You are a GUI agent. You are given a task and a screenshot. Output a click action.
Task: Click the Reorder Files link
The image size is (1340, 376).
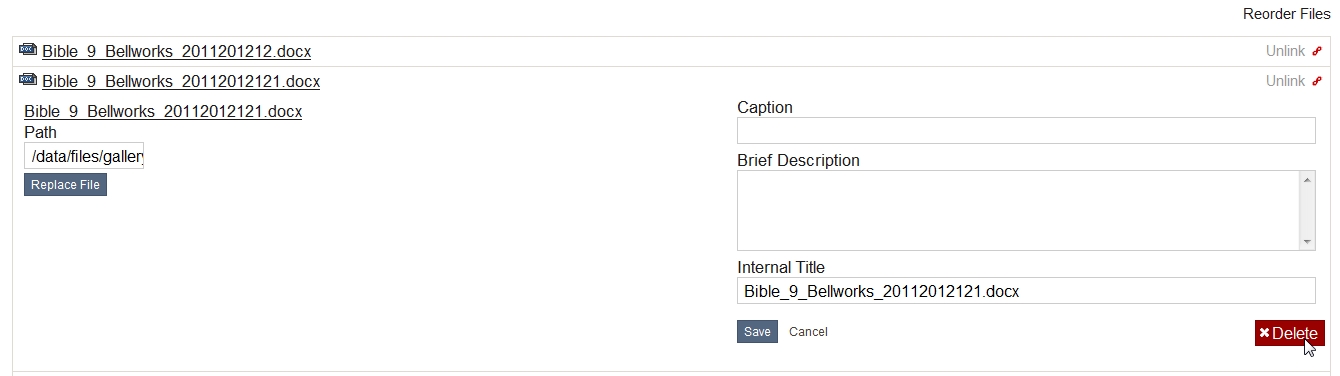tap(1286, 14)
